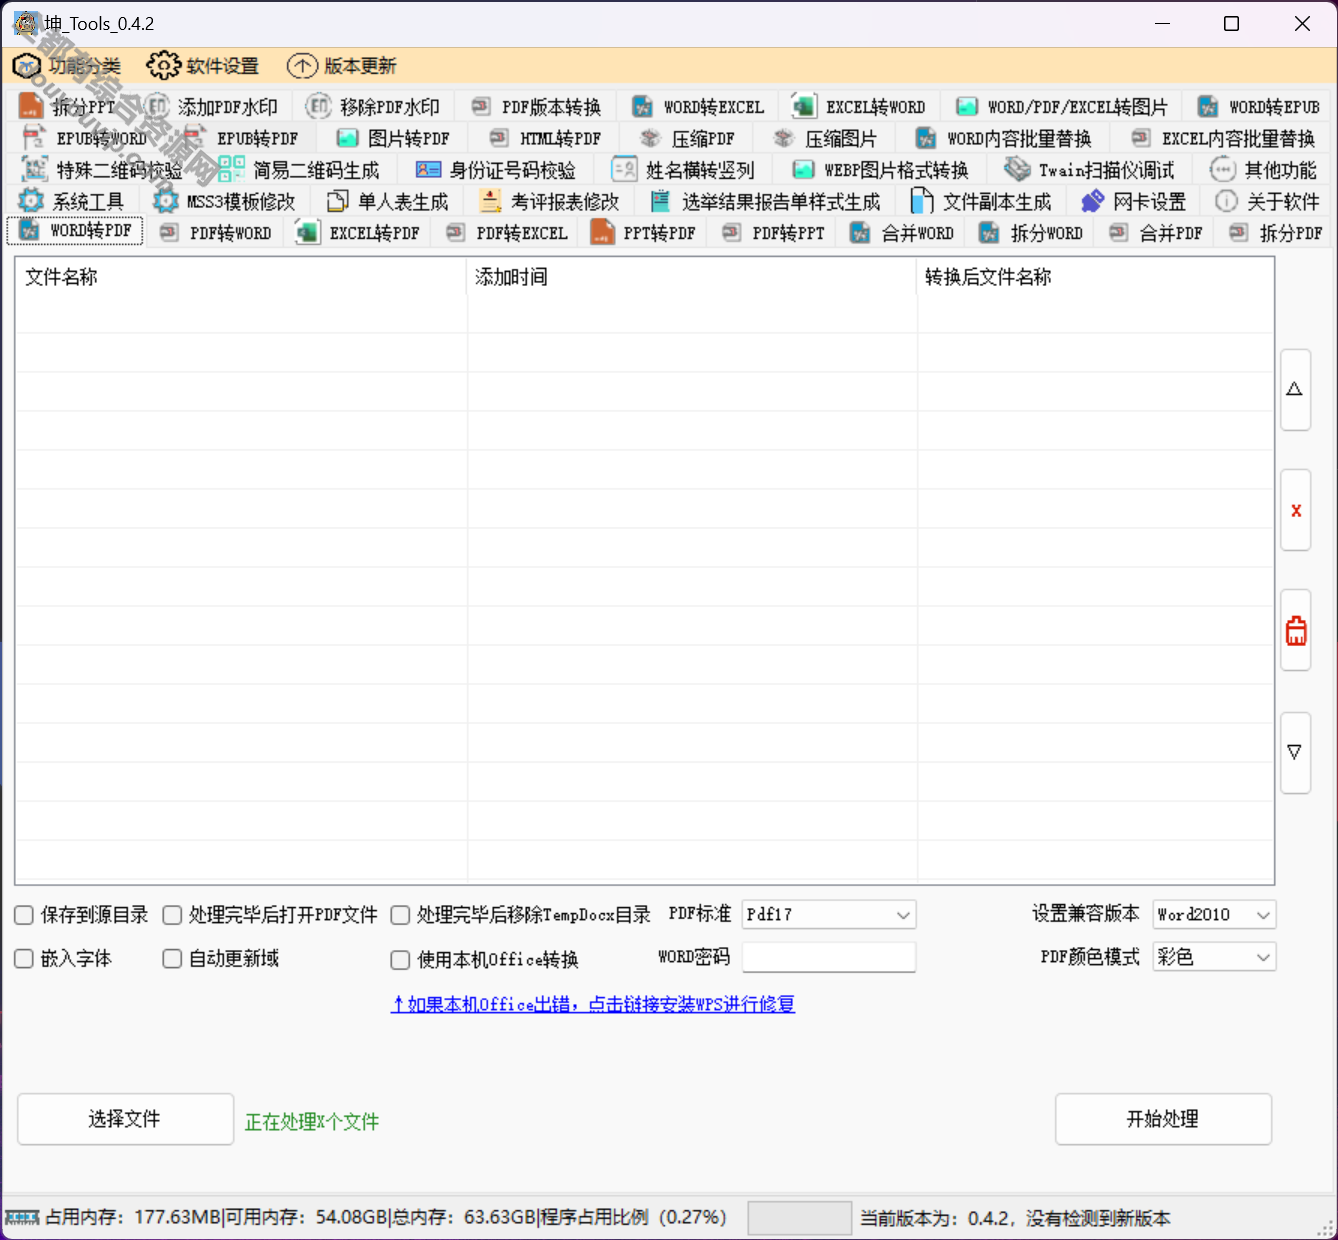The width and height of the screenshot is (1338, 1240).
Task: Click the Twain扫描仪调试 scanner icon
Action: pyautogui.click(x=1017, y=169)
